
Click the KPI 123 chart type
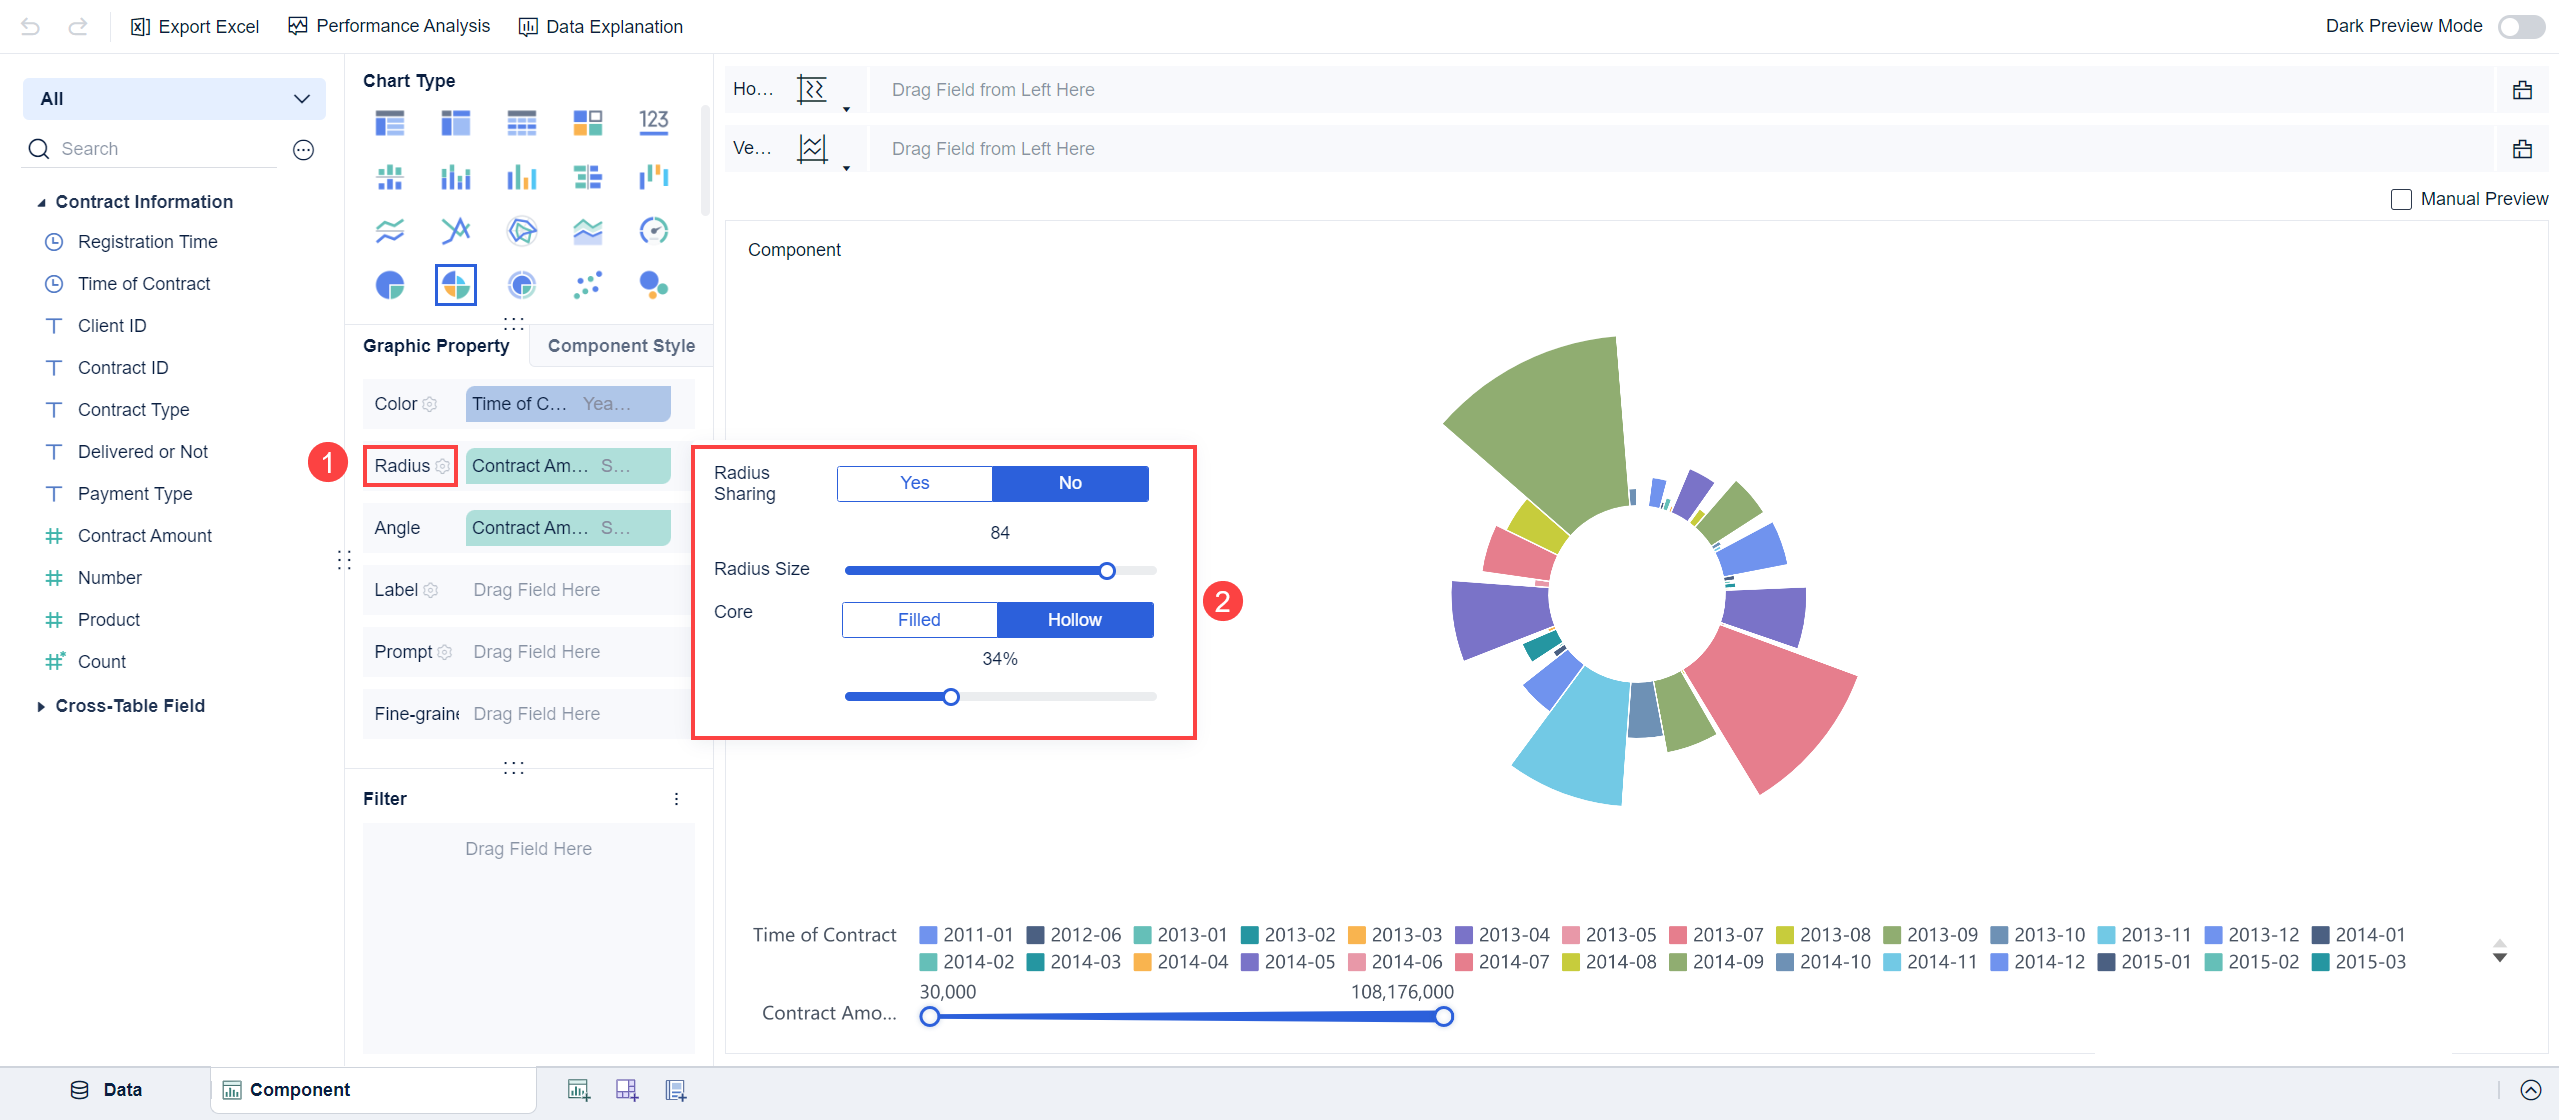click(653, 122)
